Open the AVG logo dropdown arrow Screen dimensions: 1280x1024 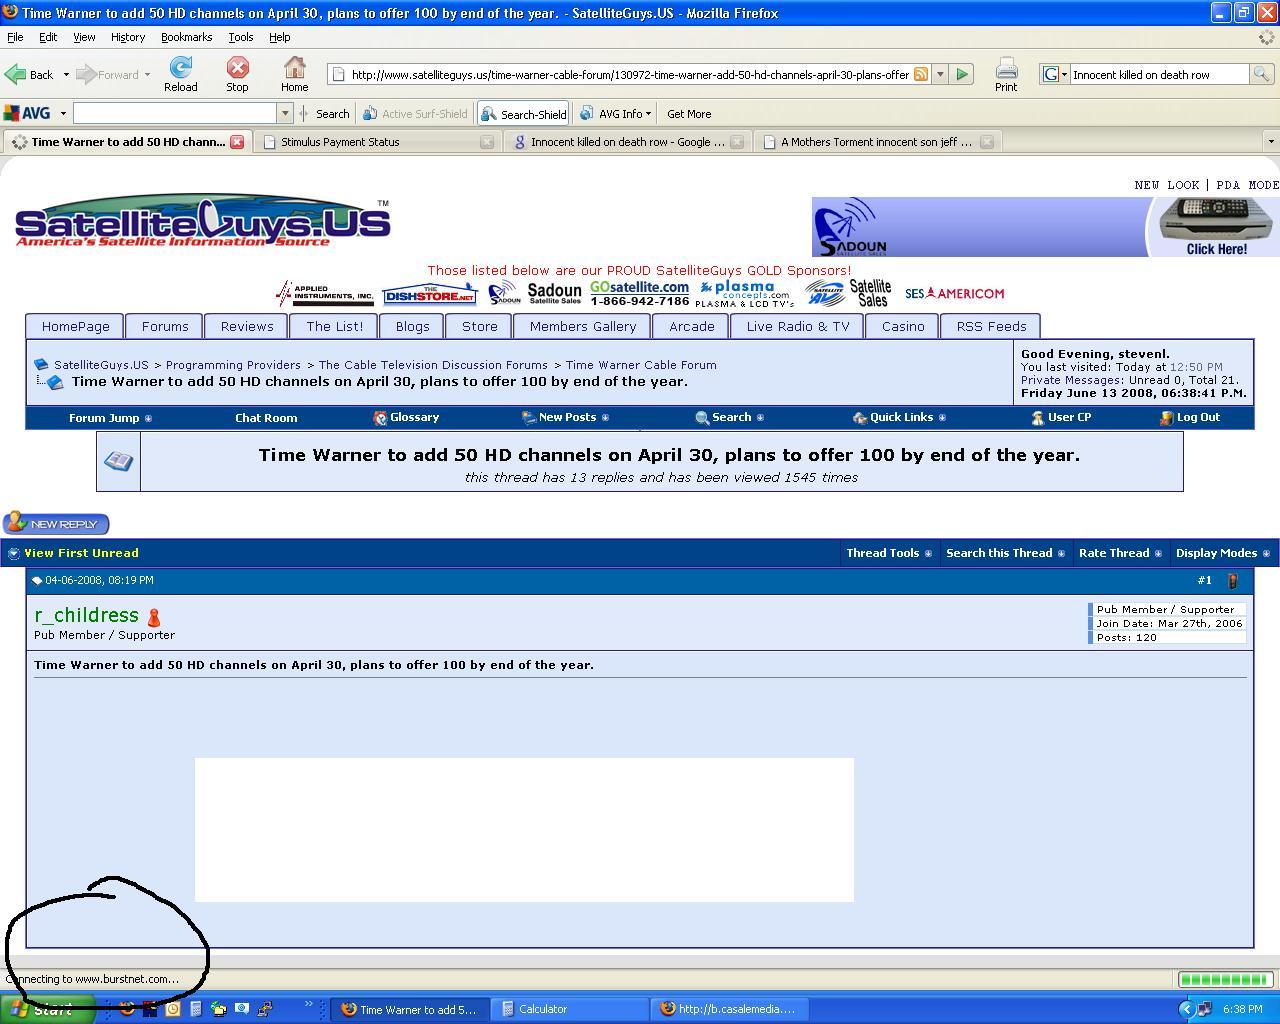pyautogui.click(x=63, y=114)
